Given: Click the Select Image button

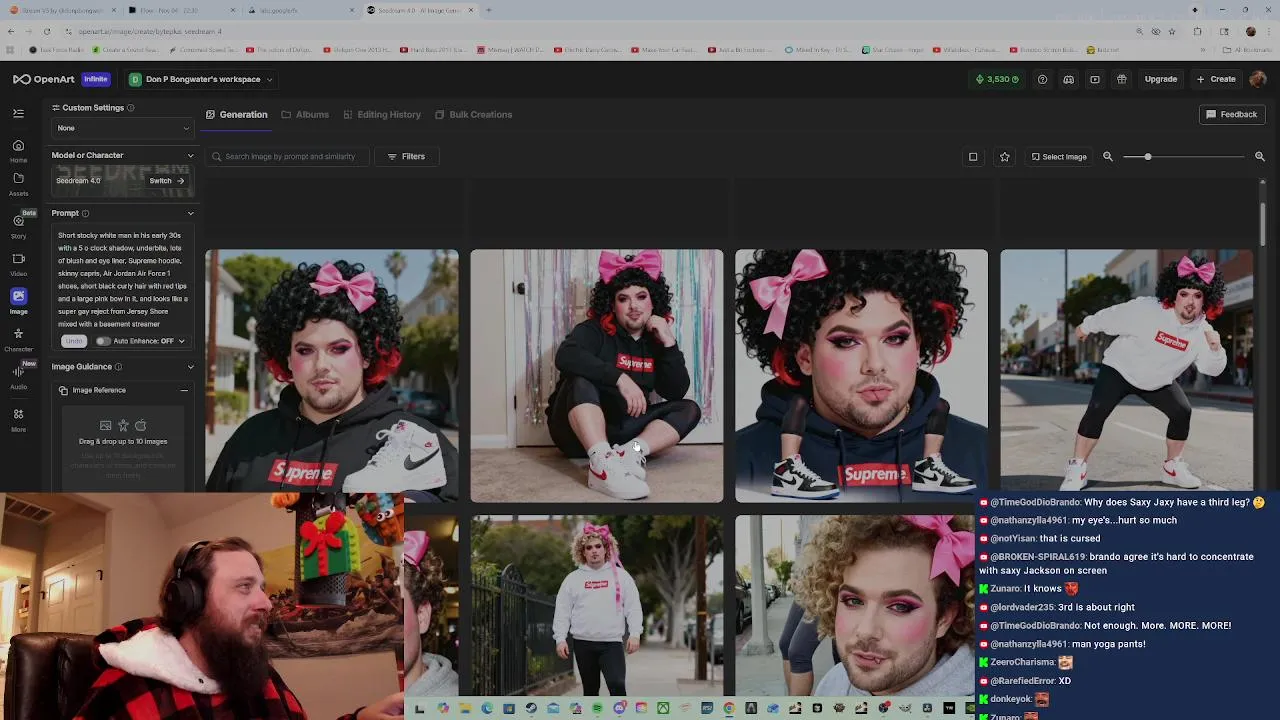Looking at the screenshot, I should (1059, 157).
